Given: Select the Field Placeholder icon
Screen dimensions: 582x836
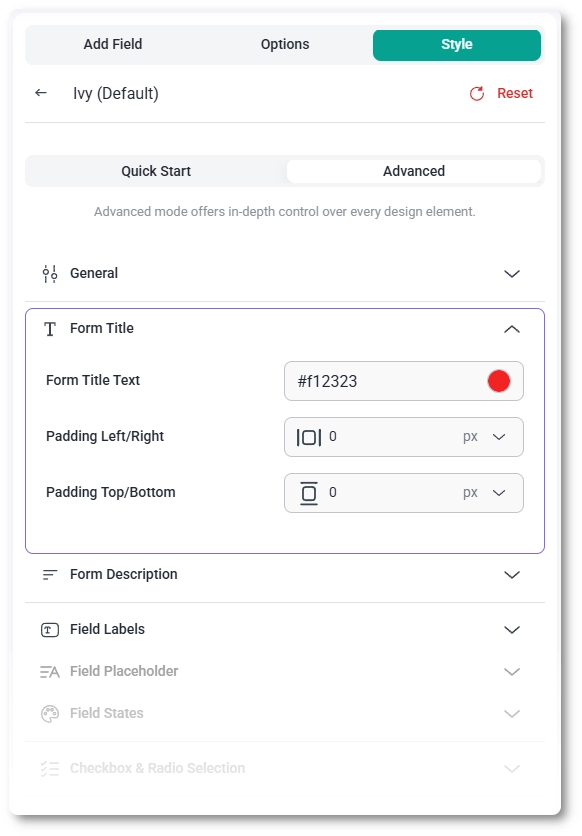Looking at the screenshot, I should click(x=47, y=671).
